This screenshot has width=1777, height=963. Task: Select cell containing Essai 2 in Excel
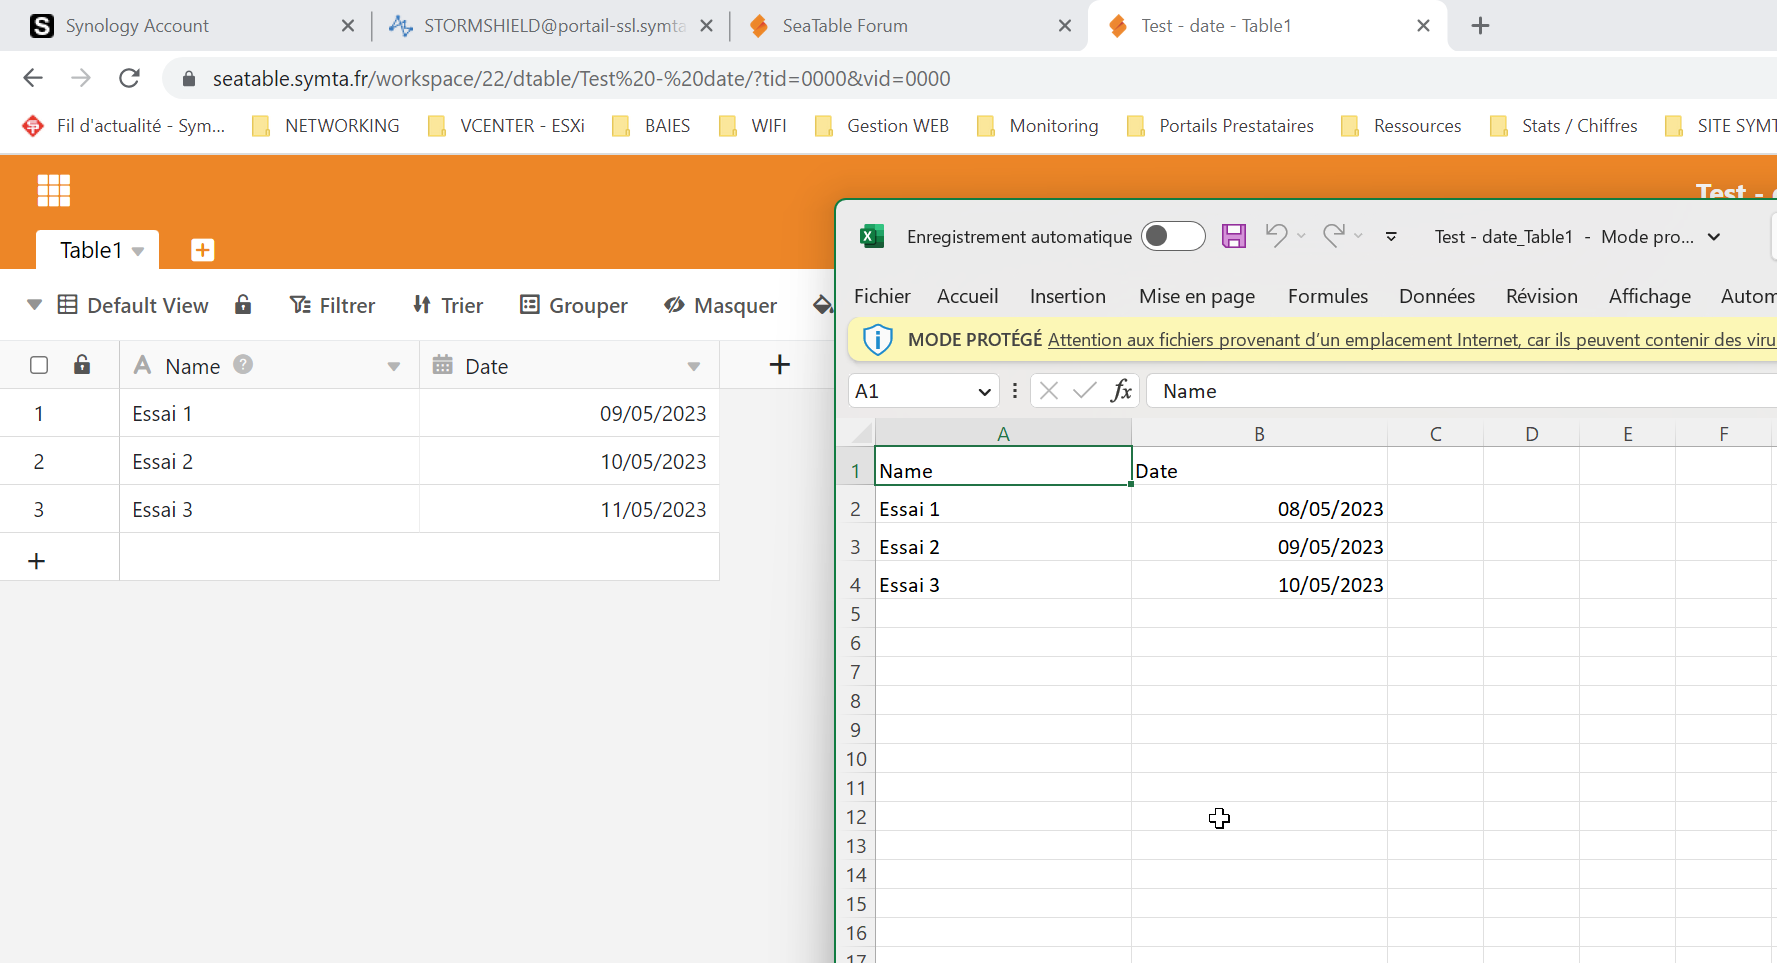point(1002,547)
